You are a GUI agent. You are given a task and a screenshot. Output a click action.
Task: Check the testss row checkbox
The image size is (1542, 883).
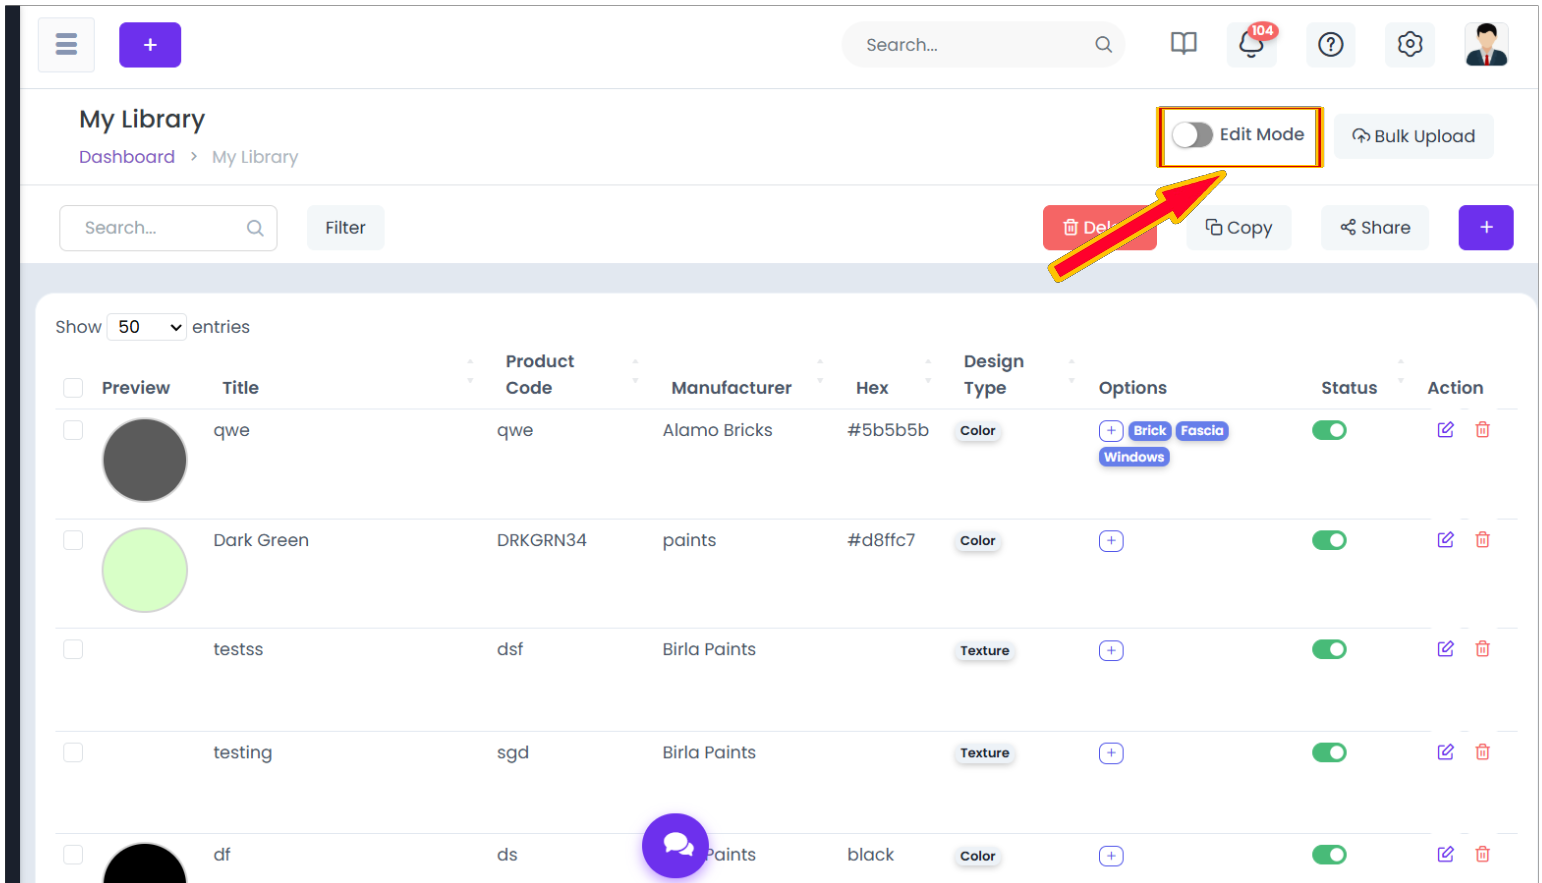point(73,649)
